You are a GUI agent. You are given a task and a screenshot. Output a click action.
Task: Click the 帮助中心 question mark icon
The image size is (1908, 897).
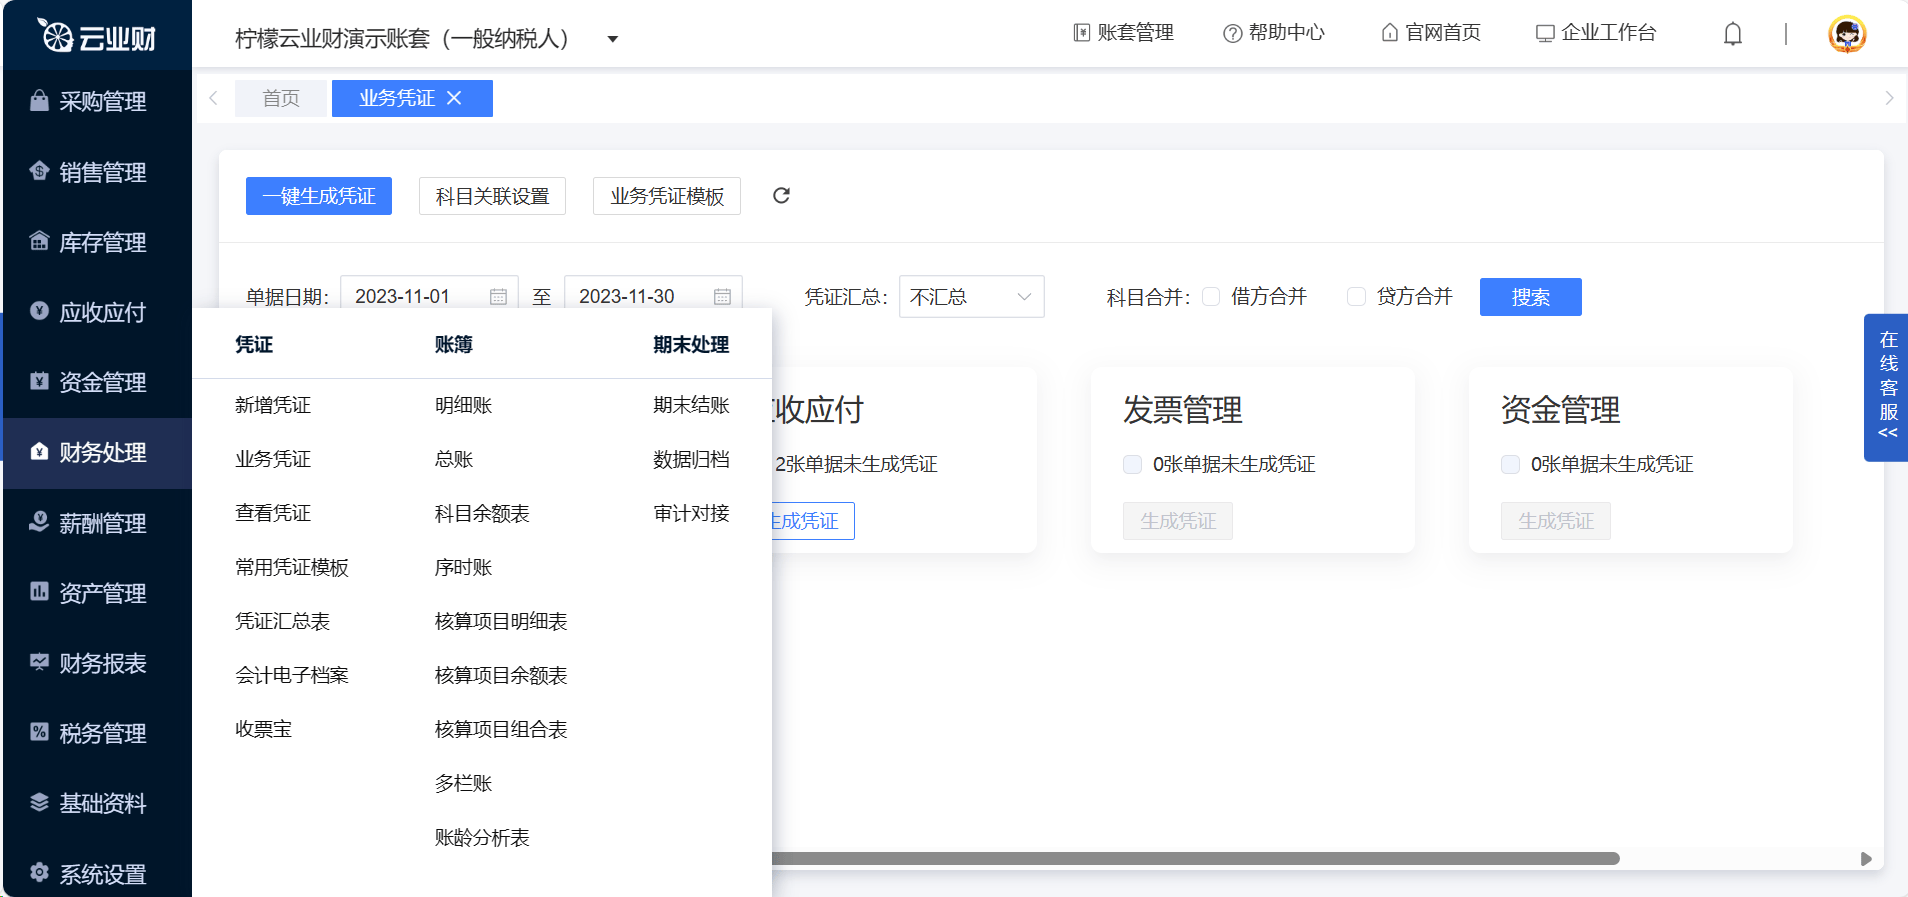[1232, 33]
